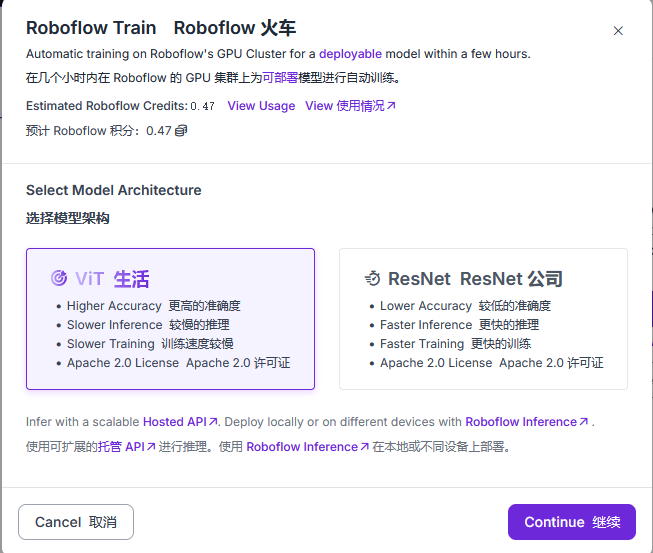
Task: Click ViT card Apache 2.0 License text
Action: pos(123,363)
